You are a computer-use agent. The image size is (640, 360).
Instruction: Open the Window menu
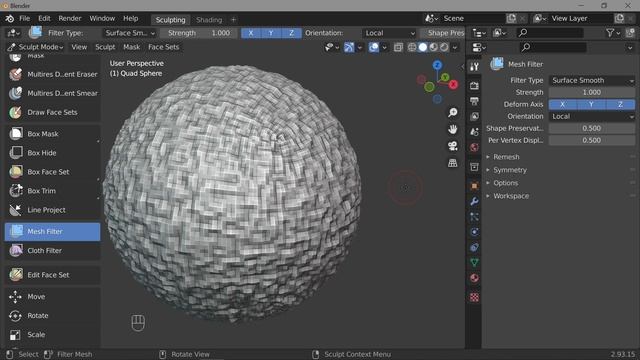pyautogui.click(x=102, y=19)
